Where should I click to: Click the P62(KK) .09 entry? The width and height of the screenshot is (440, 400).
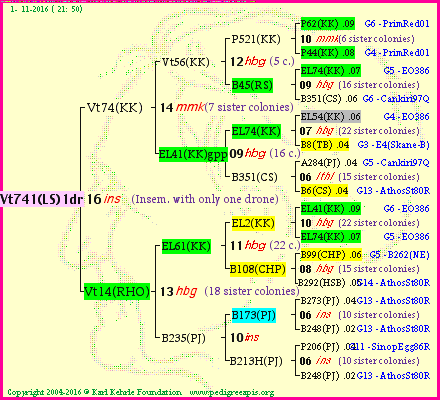(328, 24)
